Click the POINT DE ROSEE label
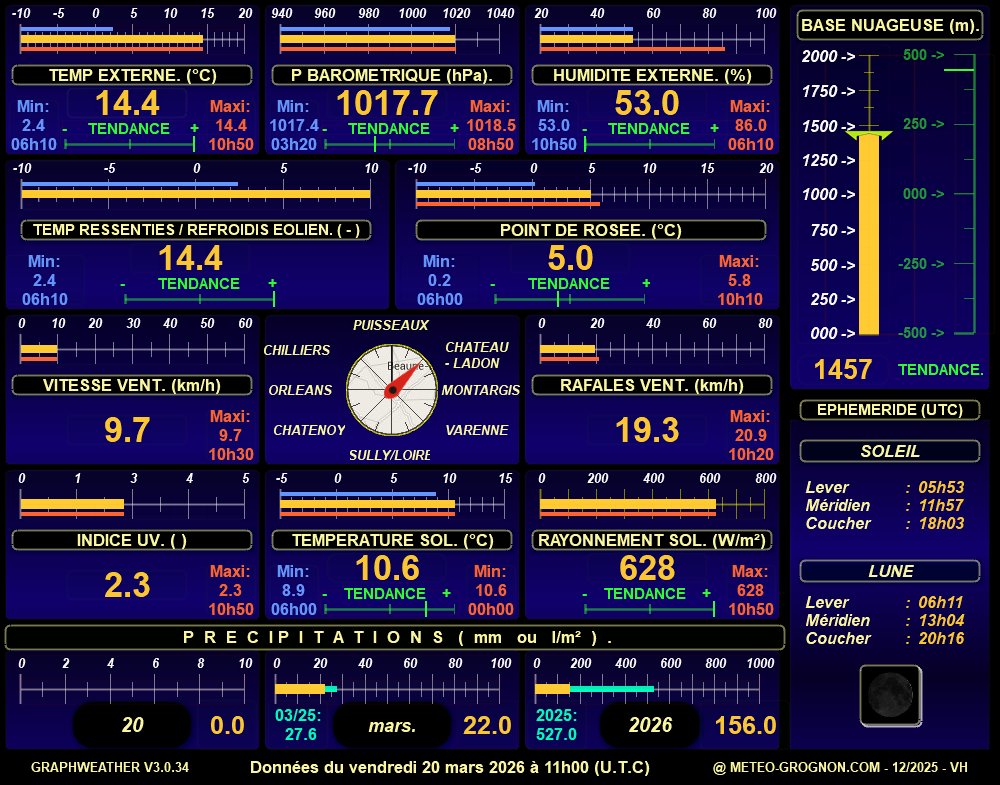Viewport: 1000px width, 785px height. pyautogui.click(x=590, y=230)
